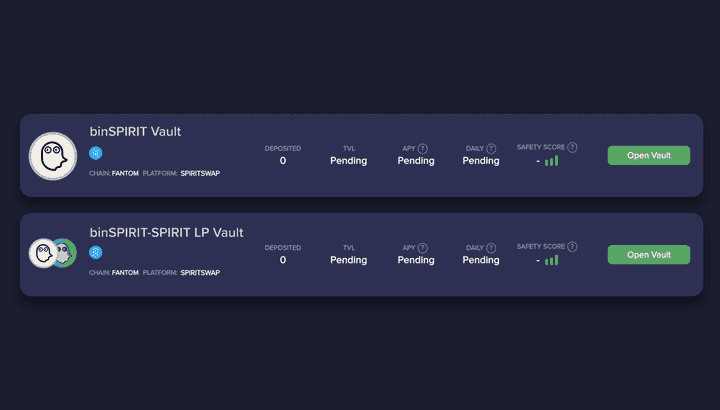Open Vault for binSPIRIT
The height and width of the screenshot is (410, 720).
[648, 155]
